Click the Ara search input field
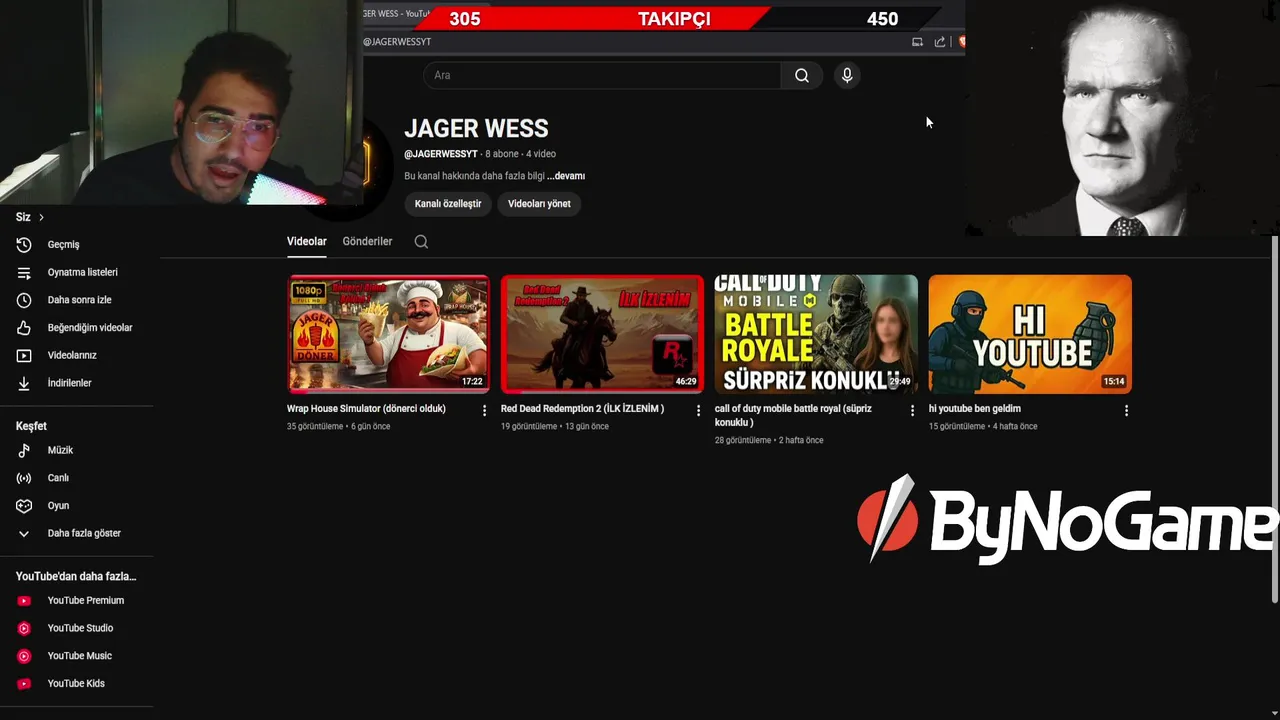This screenshot has height=720, width=1280. tap(602, 75)
